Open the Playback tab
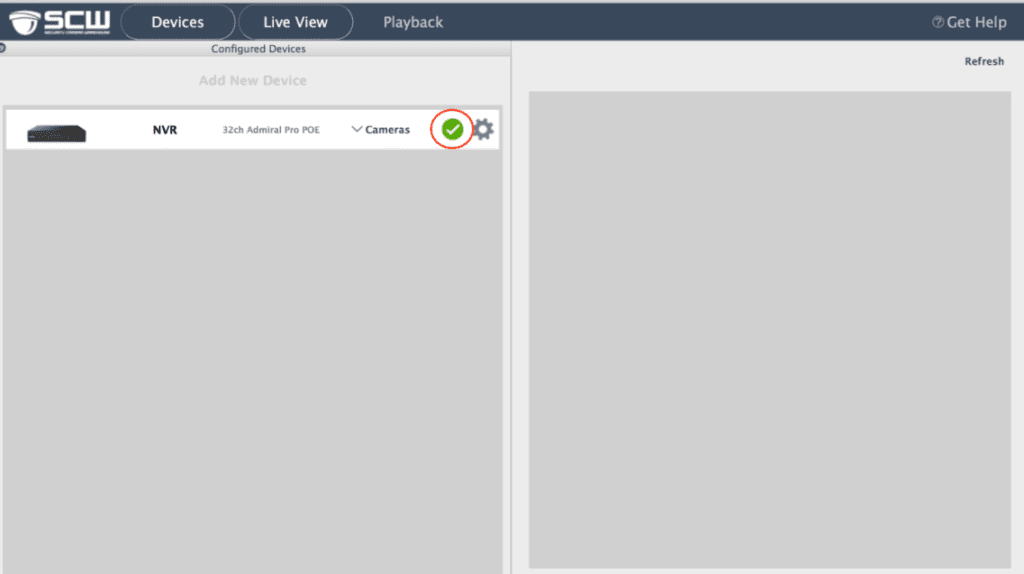Viewport: 1024px width, 574px height. (x=413, y=22)
